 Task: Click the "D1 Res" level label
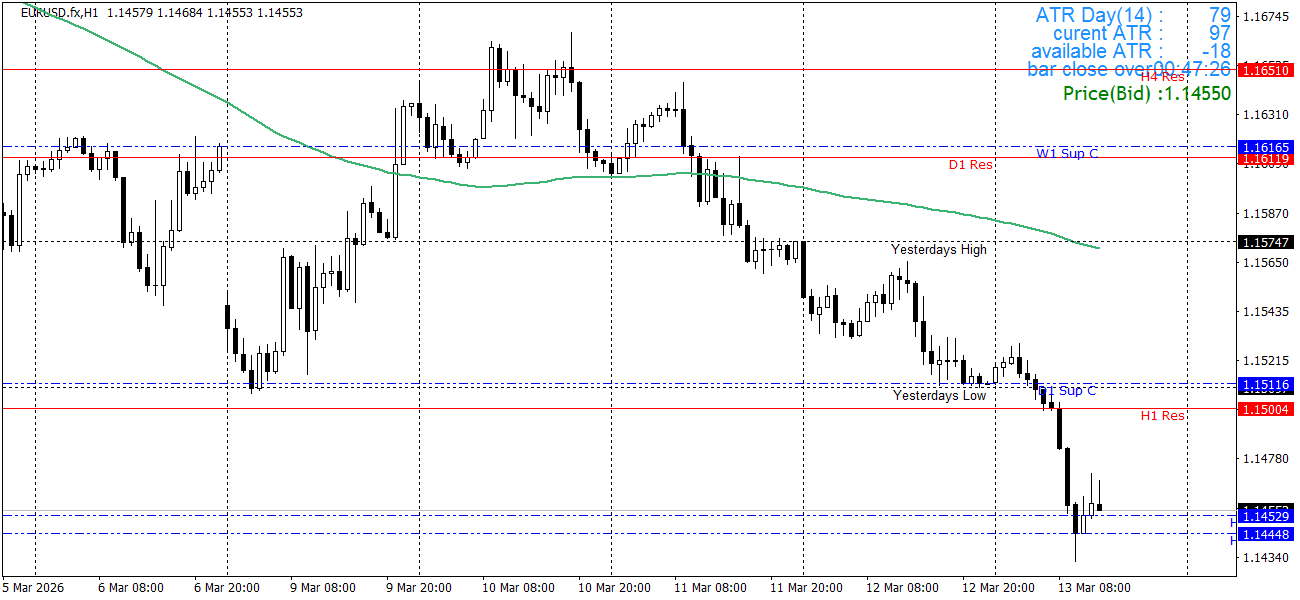pos(970,164)
